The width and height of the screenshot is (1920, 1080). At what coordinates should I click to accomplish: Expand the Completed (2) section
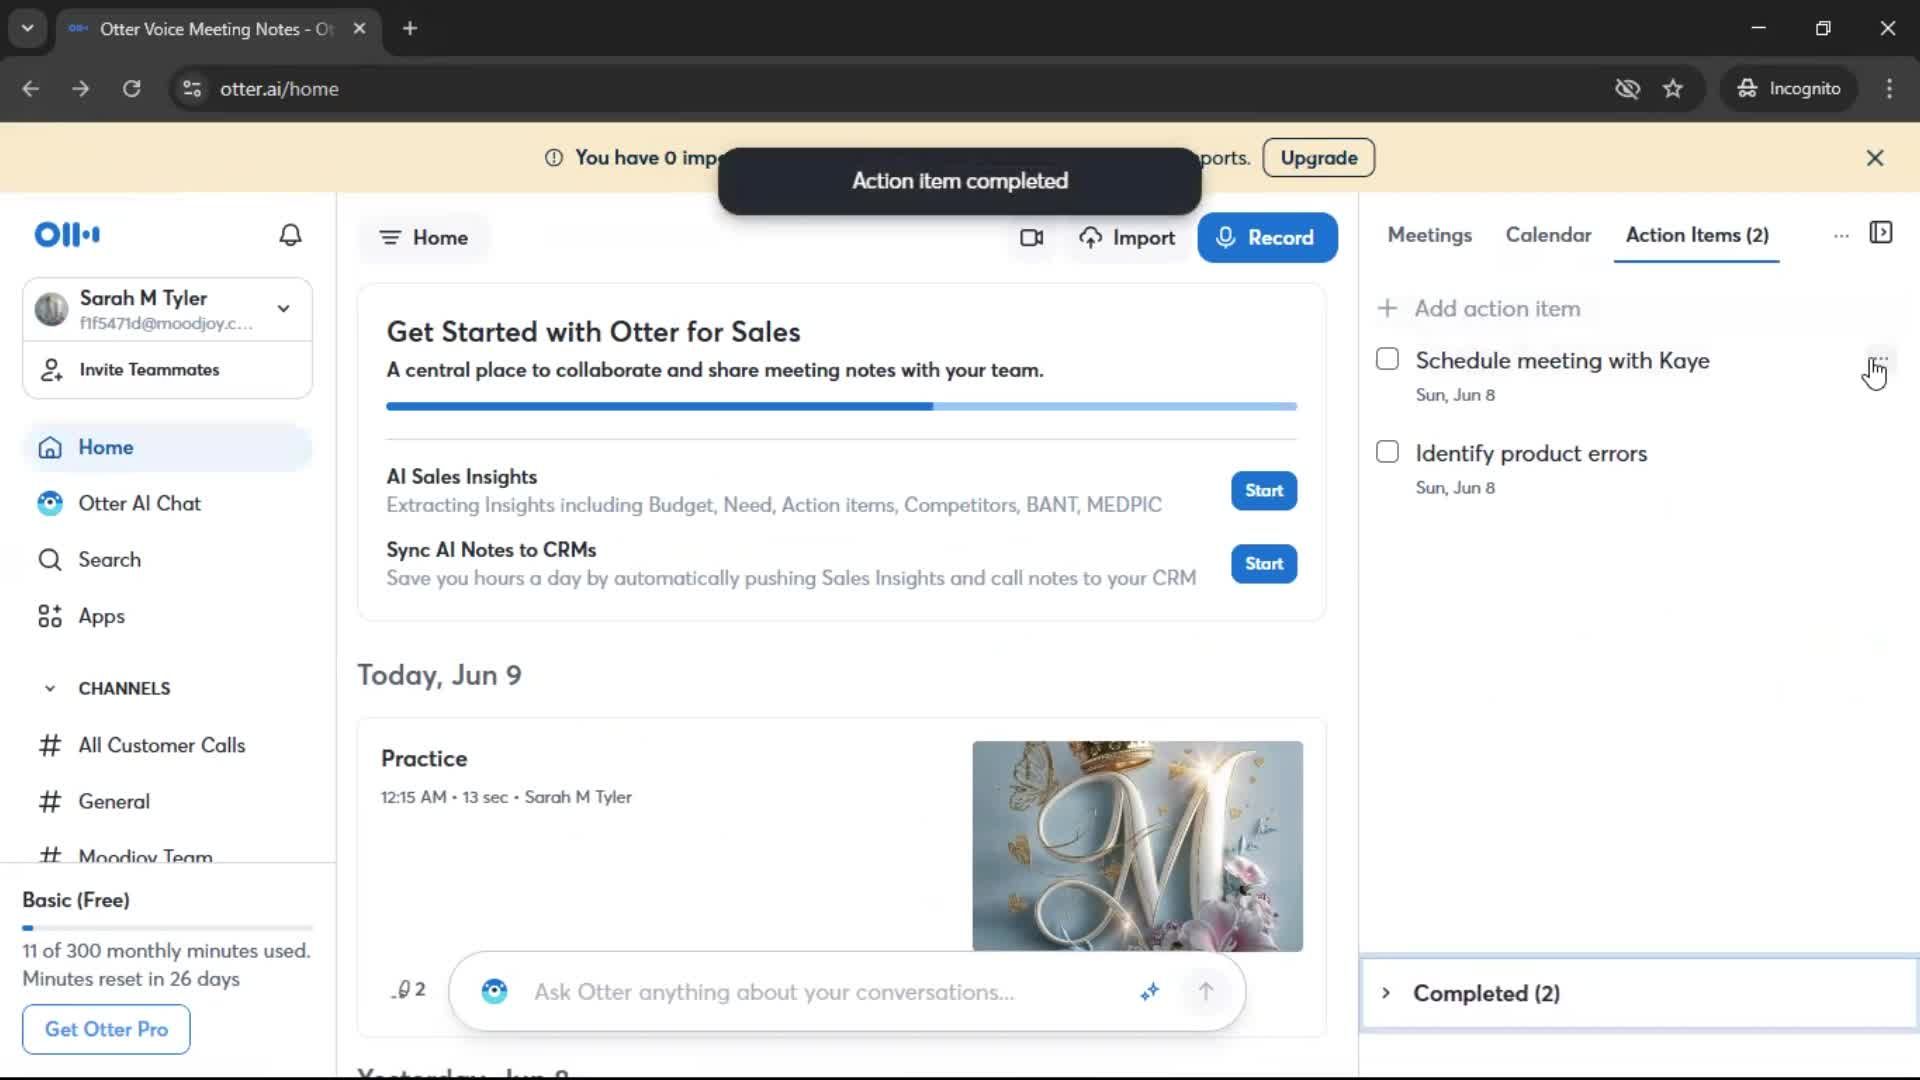coord(1638,993)
